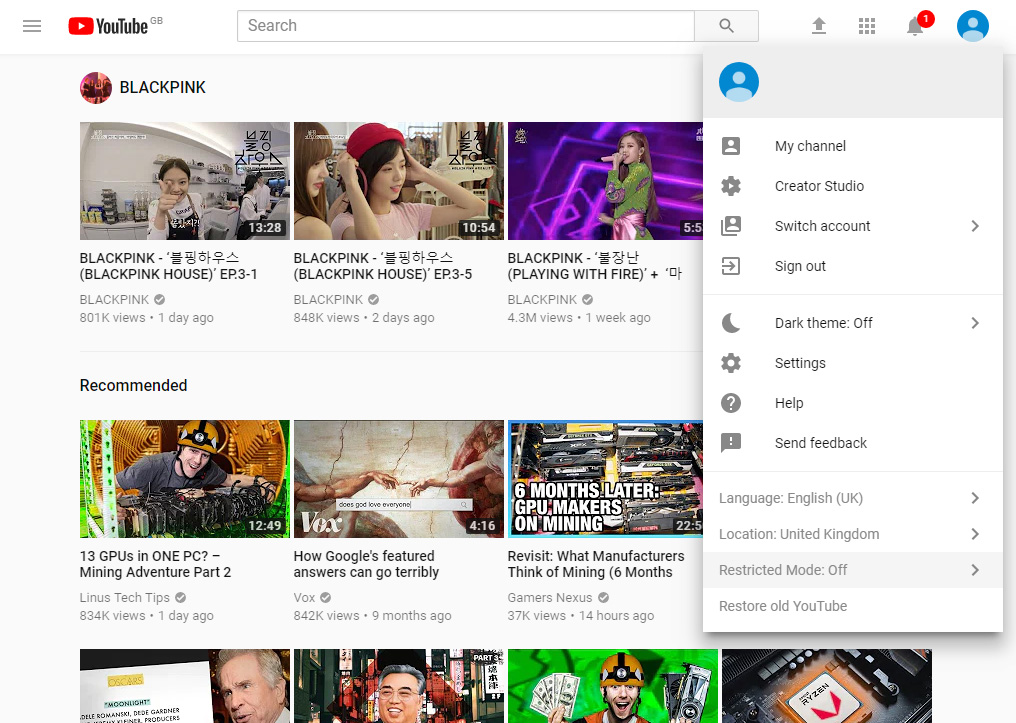This screenshot has height=723, width=1016.
Task: Click the Switch account icon
Action: [731, 226]
